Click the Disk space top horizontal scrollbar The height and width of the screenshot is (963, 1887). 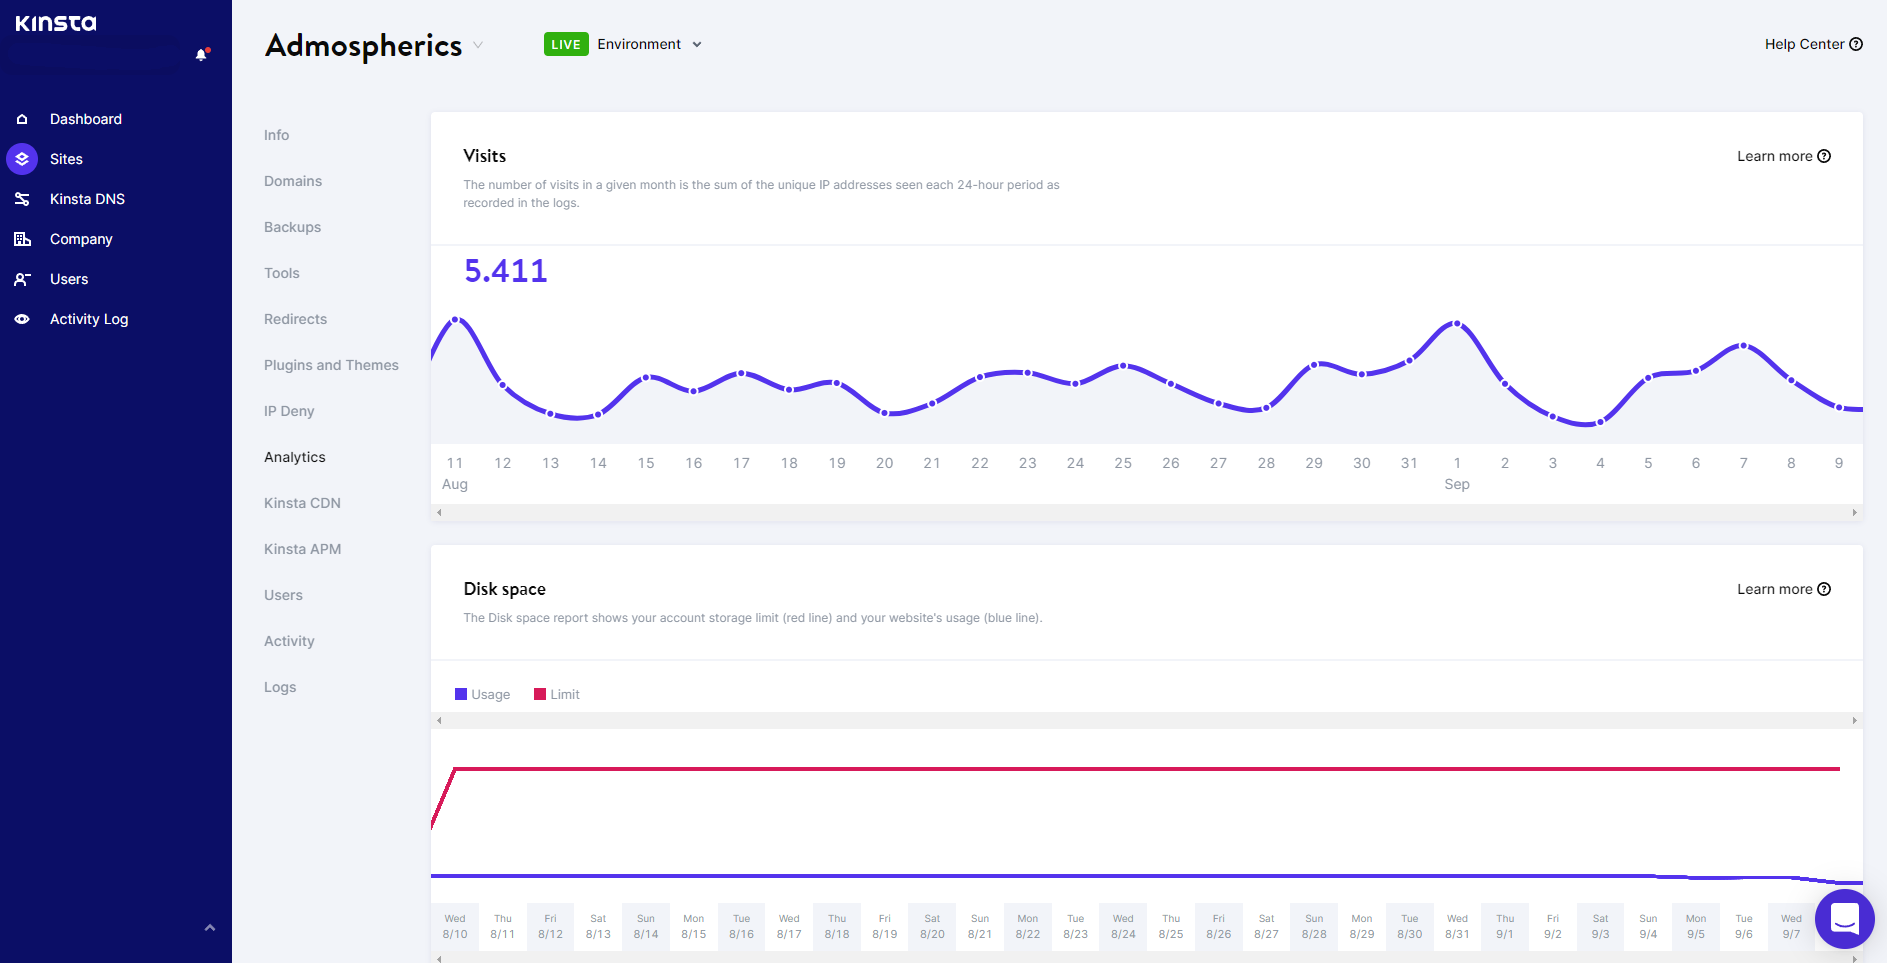click(x=1147, y=720)
